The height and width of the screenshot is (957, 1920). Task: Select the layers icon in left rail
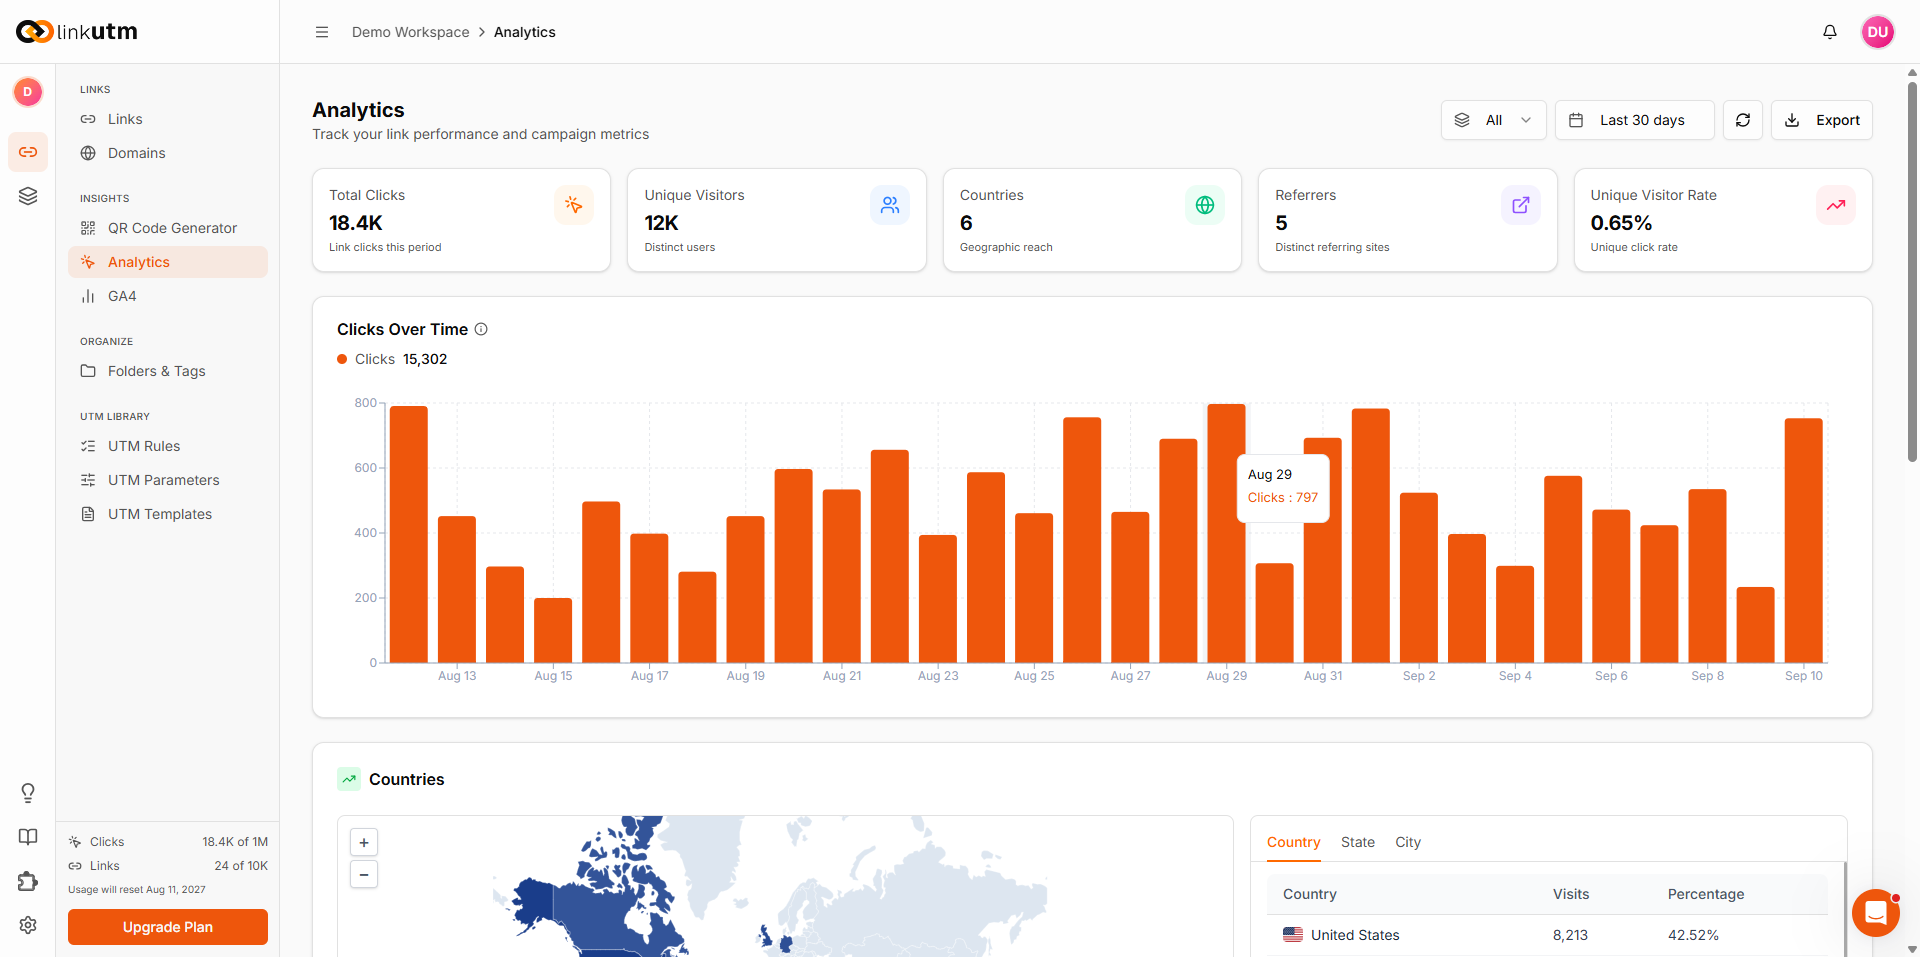28,196
